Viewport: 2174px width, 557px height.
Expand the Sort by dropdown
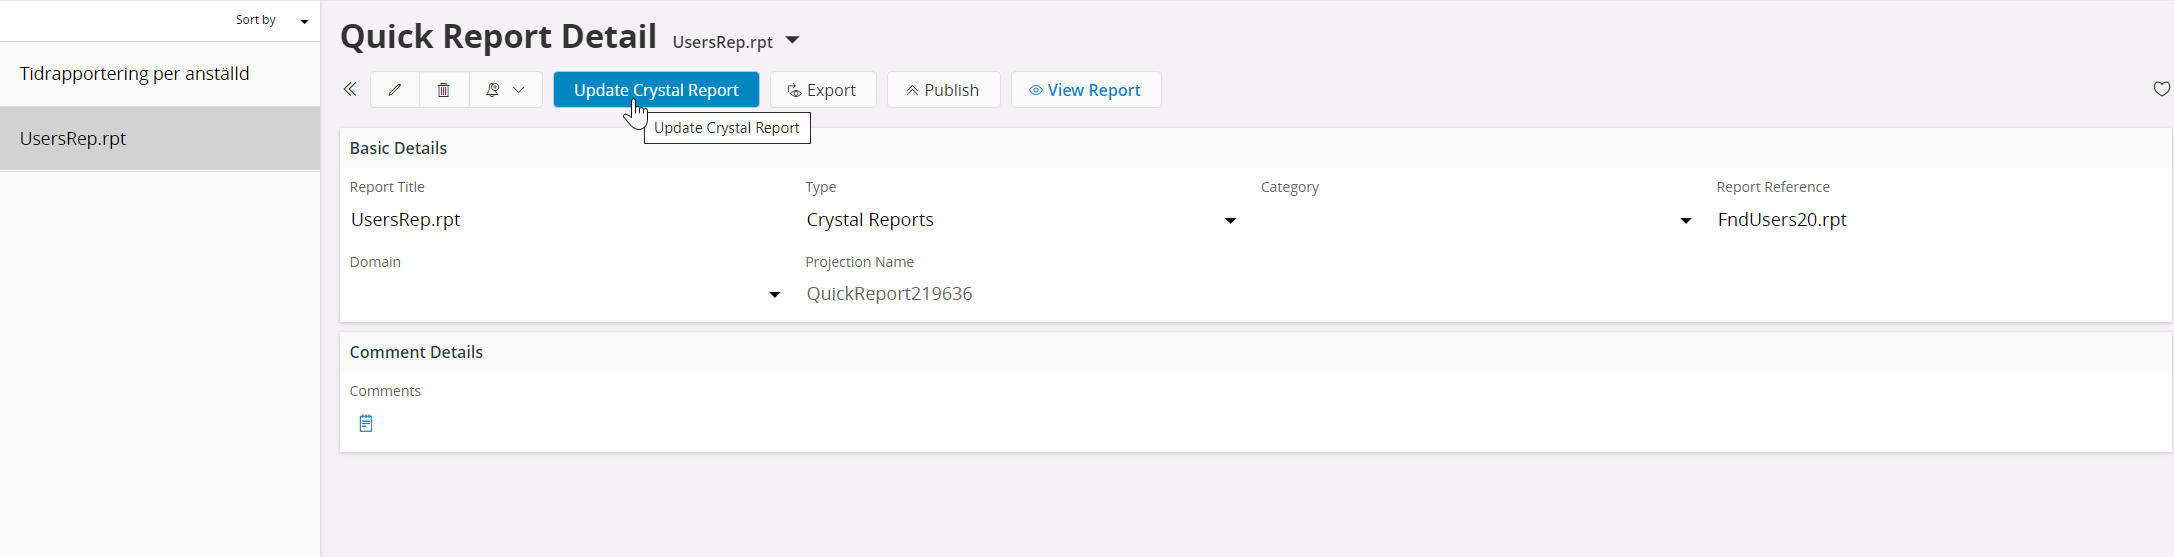click(x=304, y=21)
